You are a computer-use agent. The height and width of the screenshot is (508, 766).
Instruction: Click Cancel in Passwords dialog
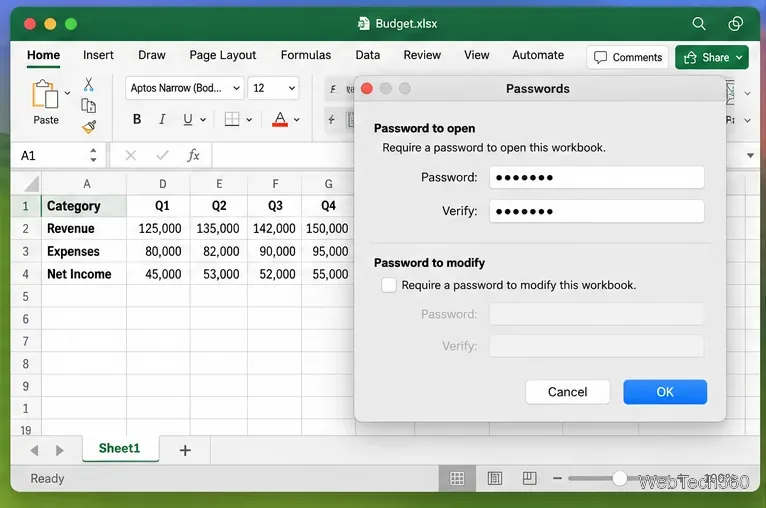(x=568, y=392)
